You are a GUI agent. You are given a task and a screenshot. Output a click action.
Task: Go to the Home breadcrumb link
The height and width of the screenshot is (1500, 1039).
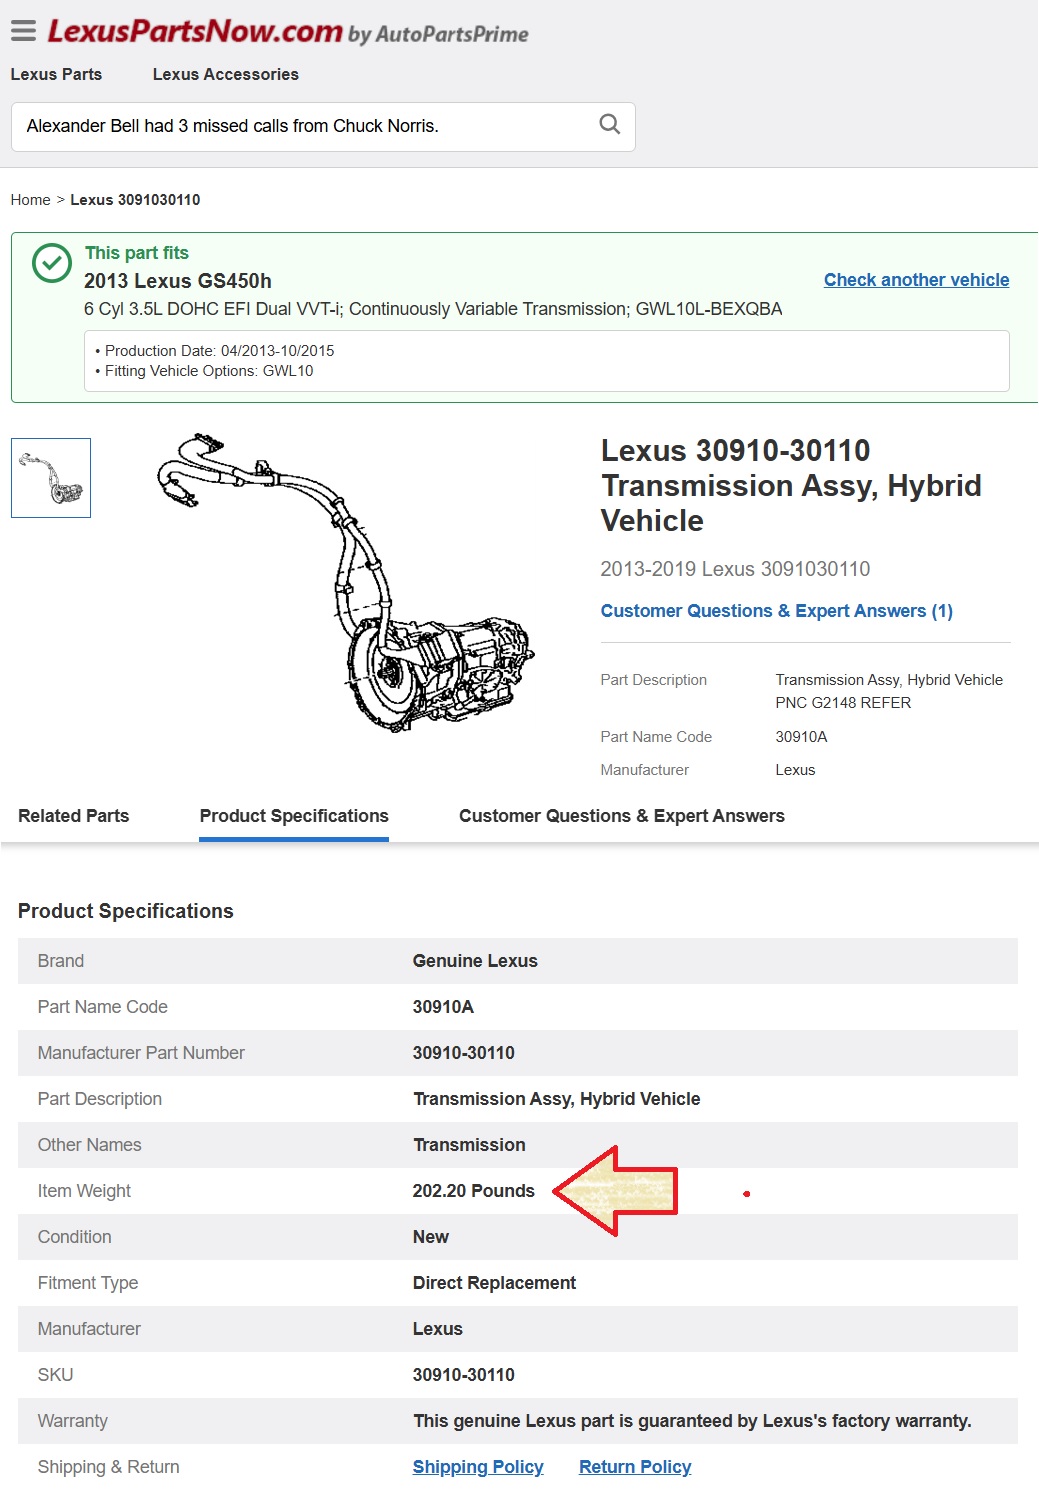[30, 200]
